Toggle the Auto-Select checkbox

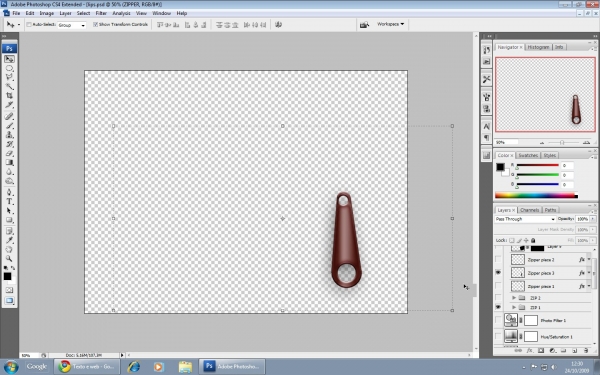tap(29, 24)
